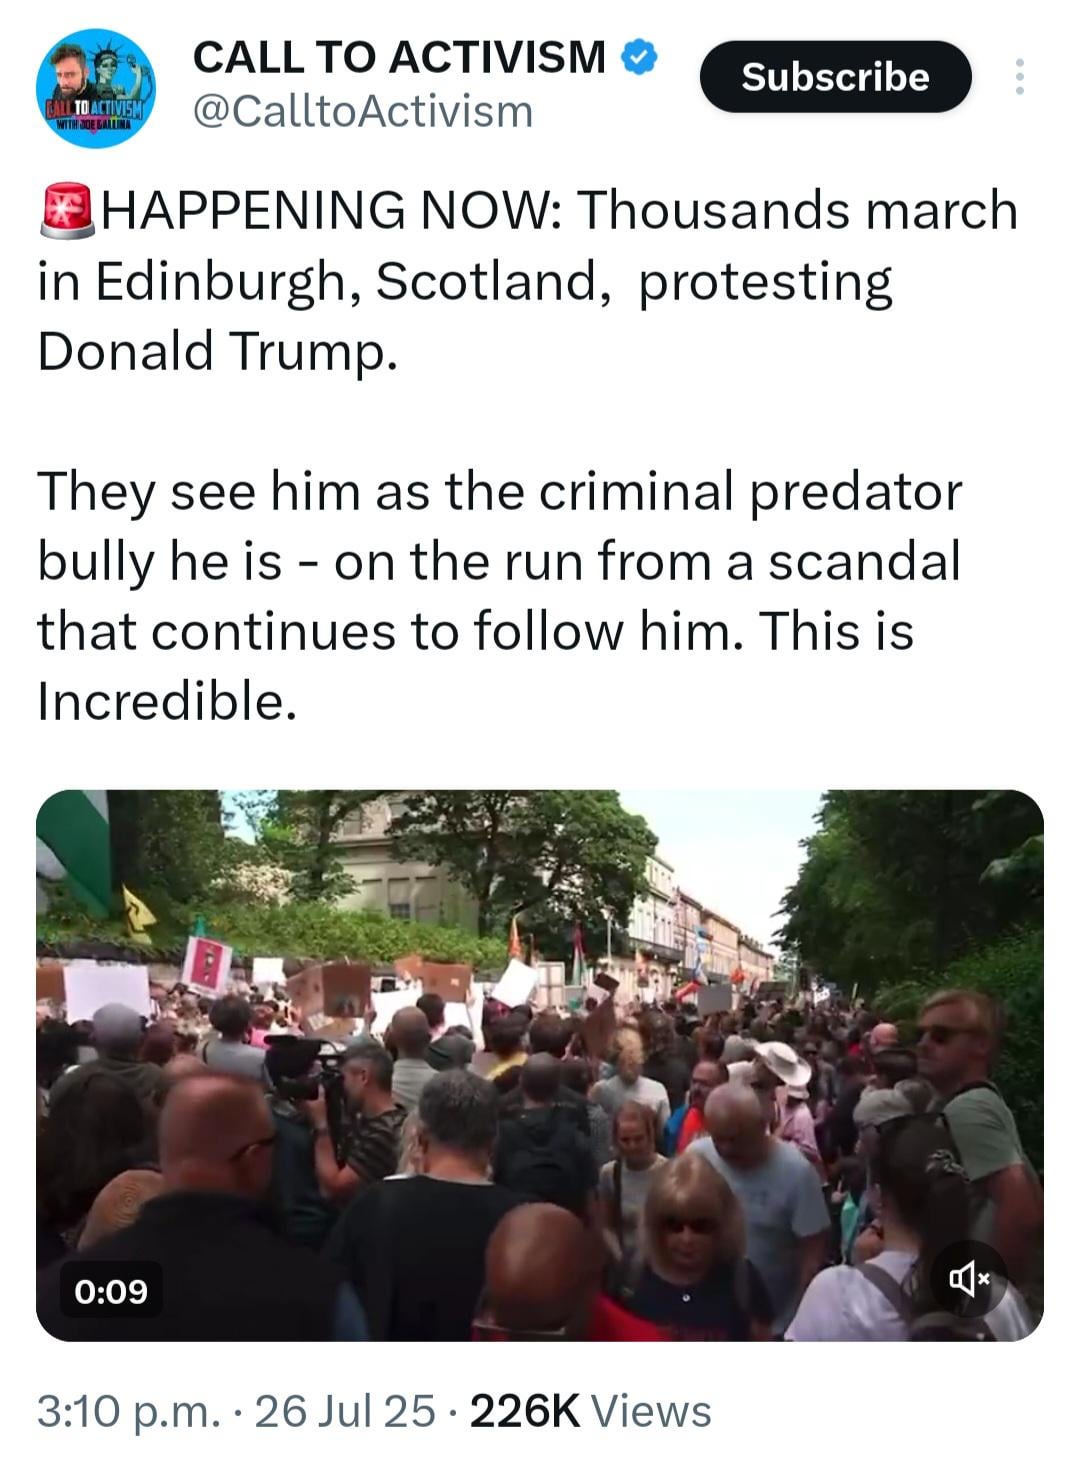Open the 226K Views count

pyautogui.click(x=590, y=1411)
